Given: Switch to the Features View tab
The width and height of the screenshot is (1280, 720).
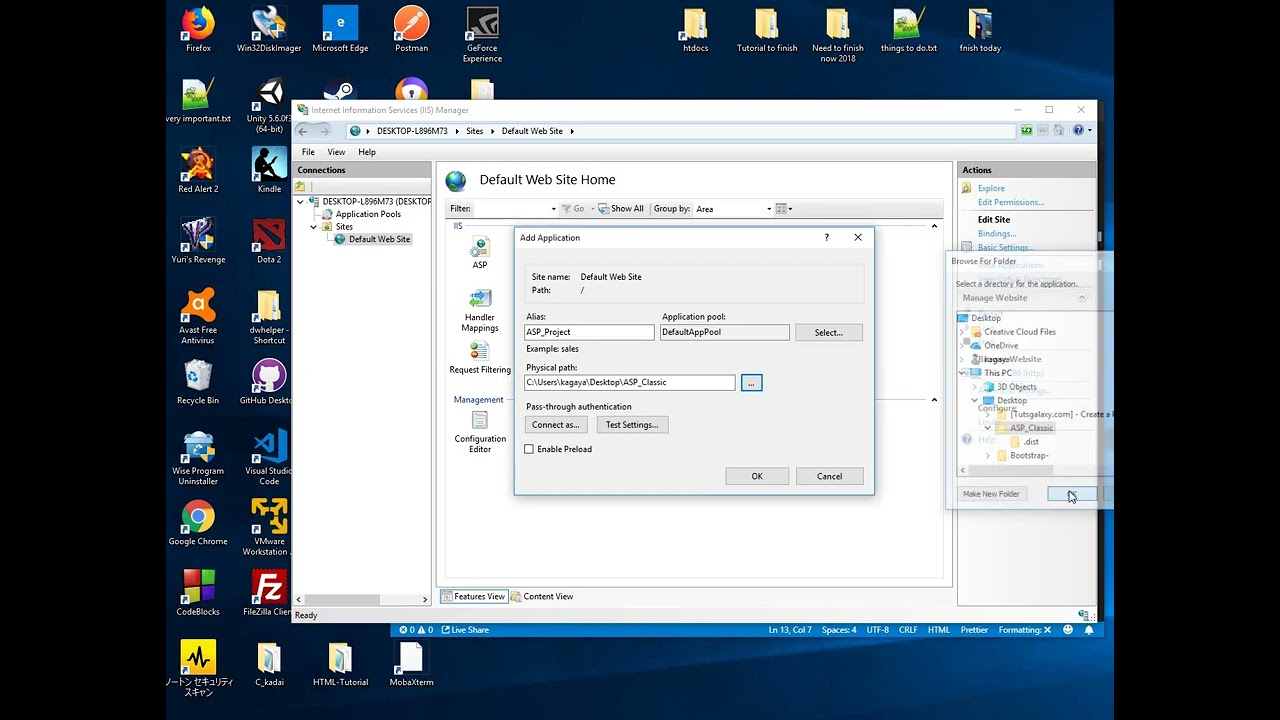Looking at the screenshot, I should click(x=473, y=596).
